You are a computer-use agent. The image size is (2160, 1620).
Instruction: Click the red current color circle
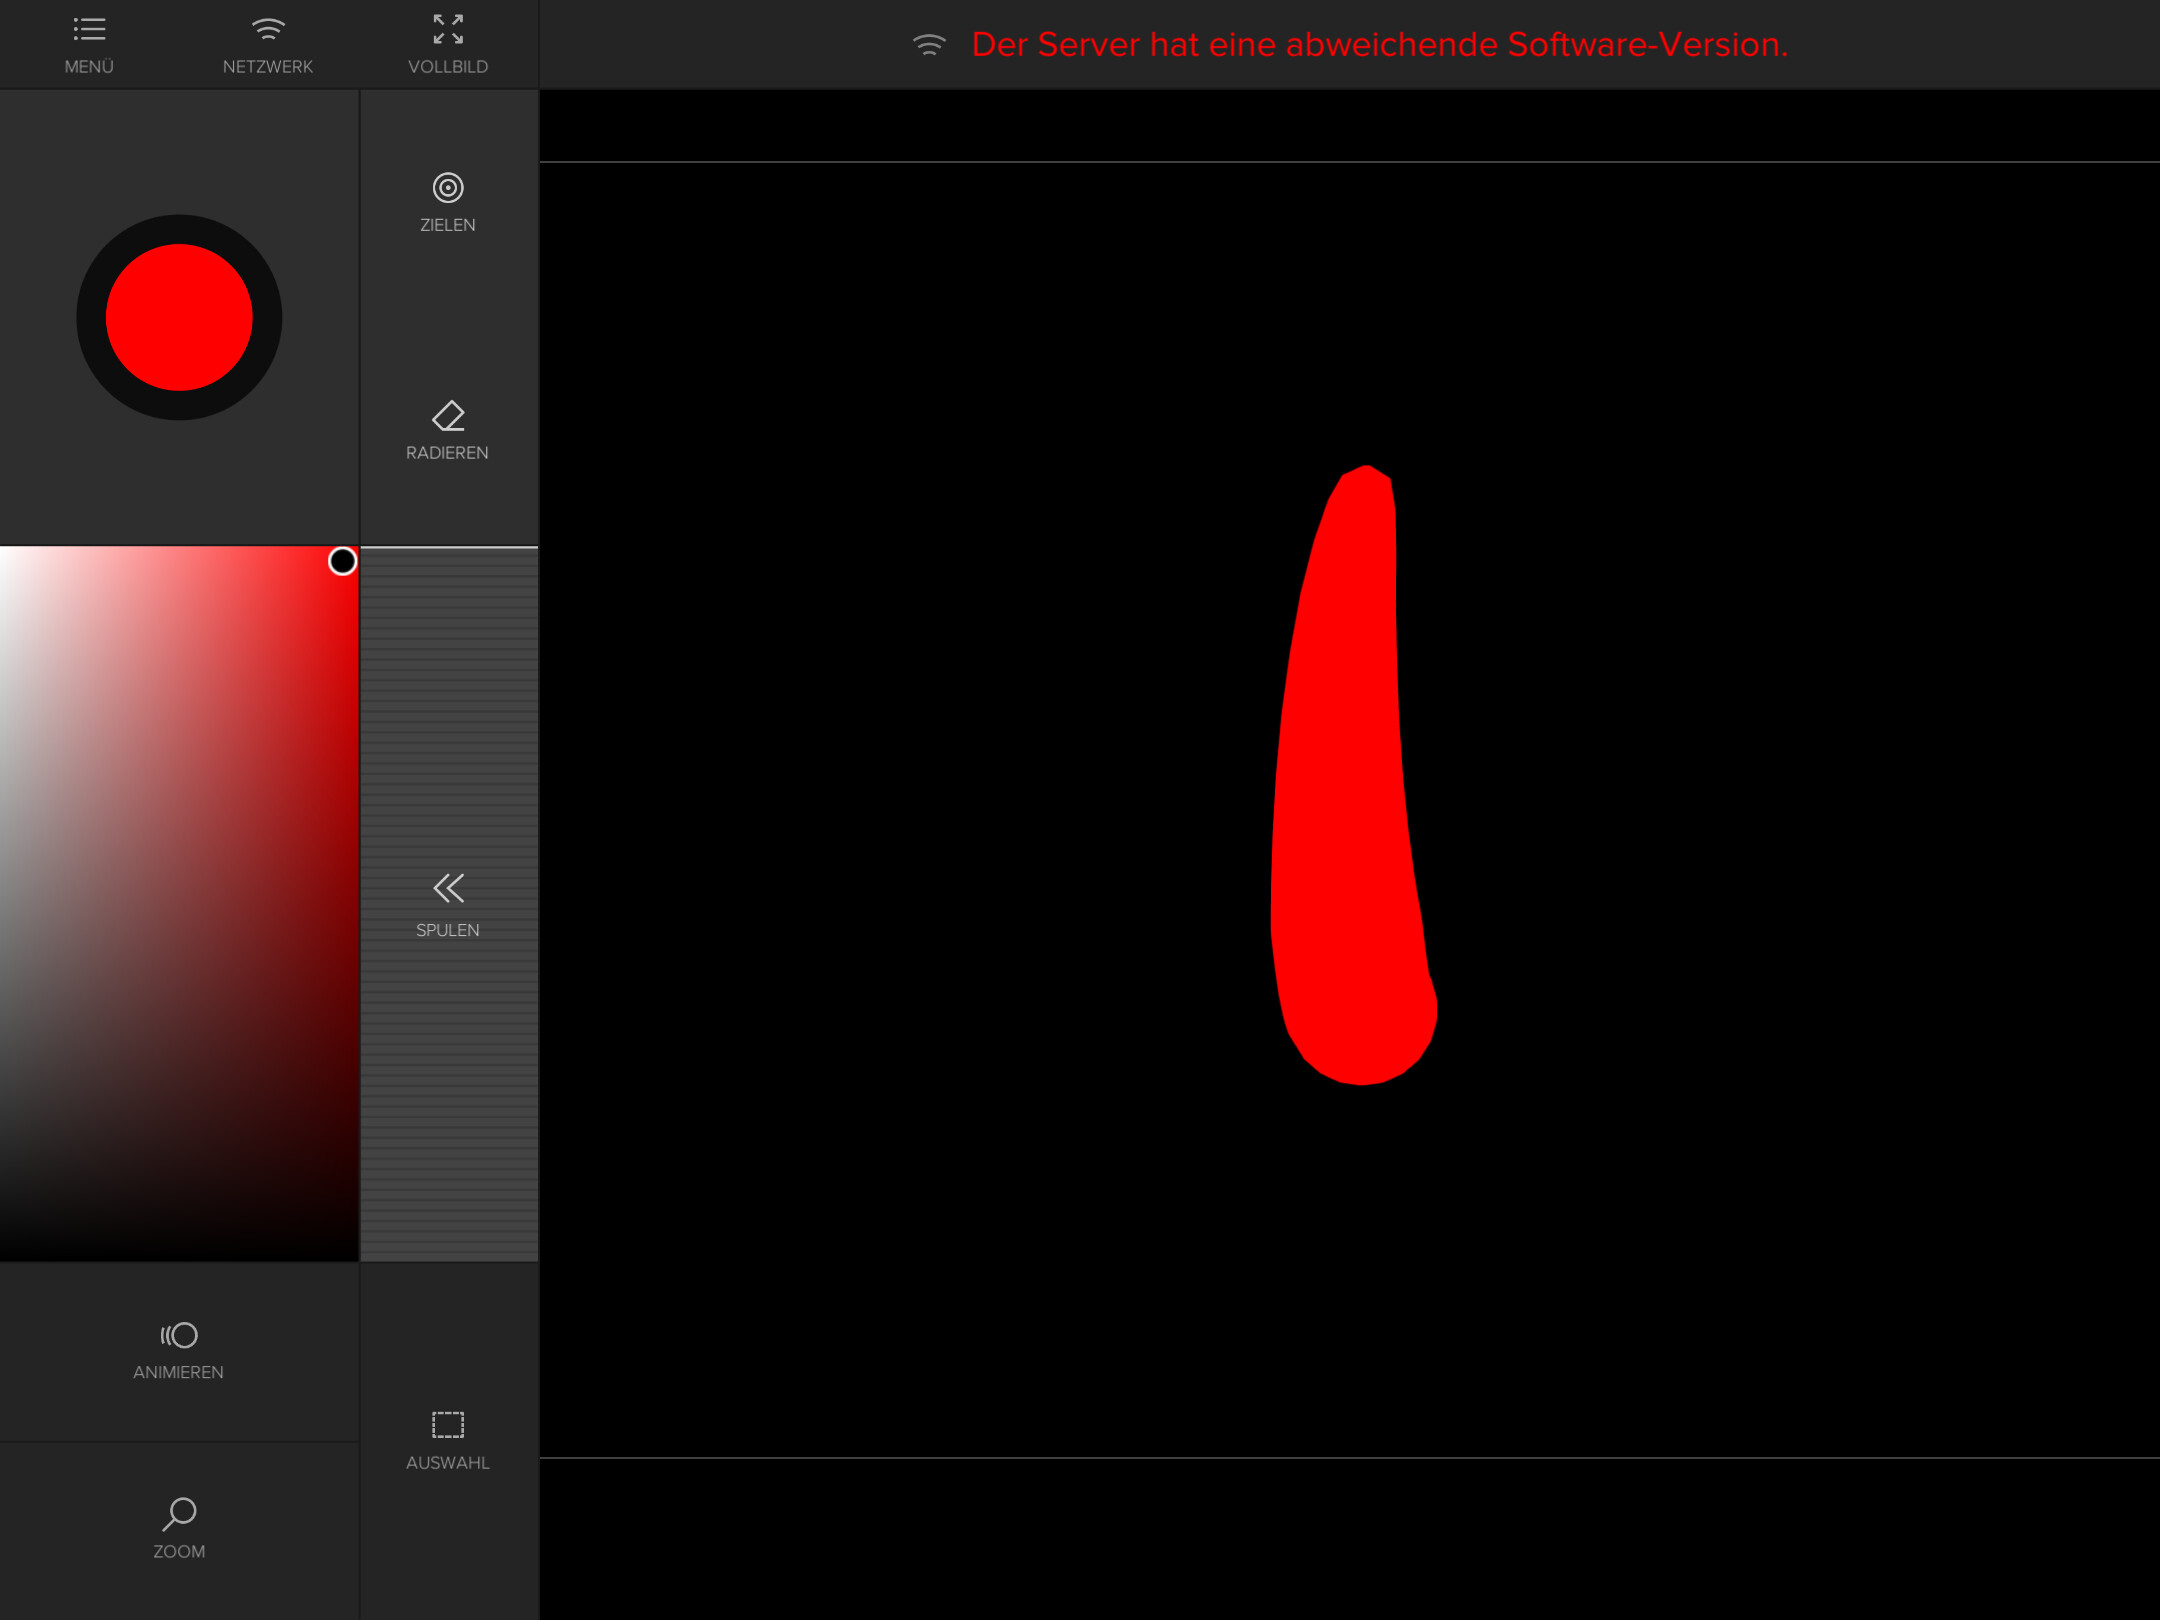pos(179,317)
